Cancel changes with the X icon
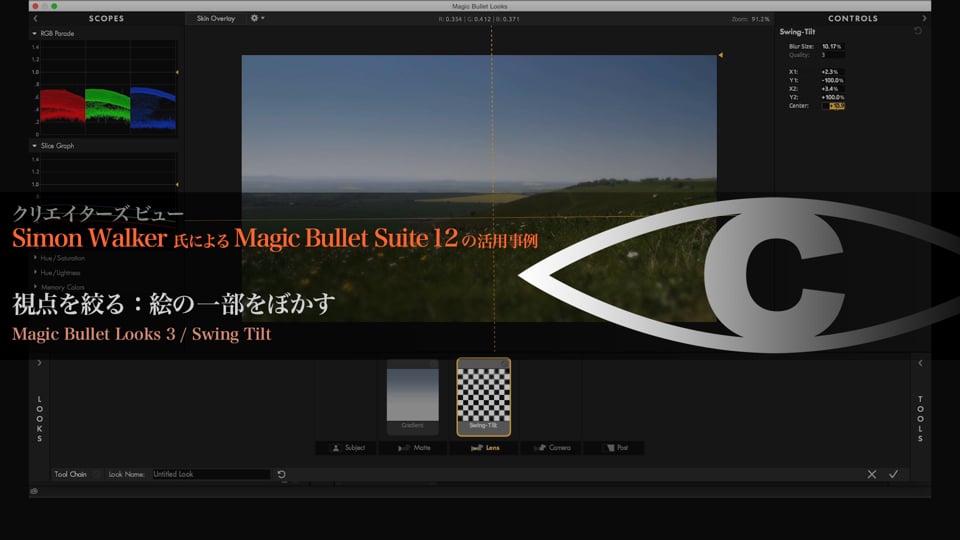 tap(872, 474)
